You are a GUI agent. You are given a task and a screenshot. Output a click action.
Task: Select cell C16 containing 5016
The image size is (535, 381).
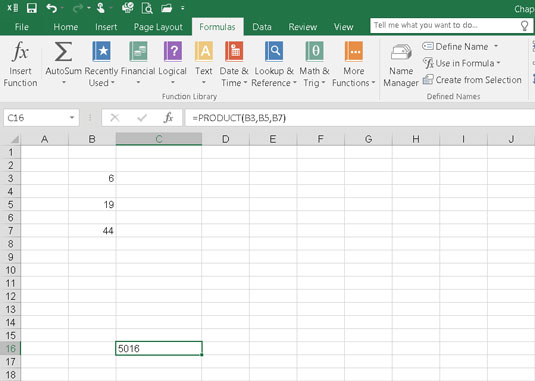tap(159, 349)
